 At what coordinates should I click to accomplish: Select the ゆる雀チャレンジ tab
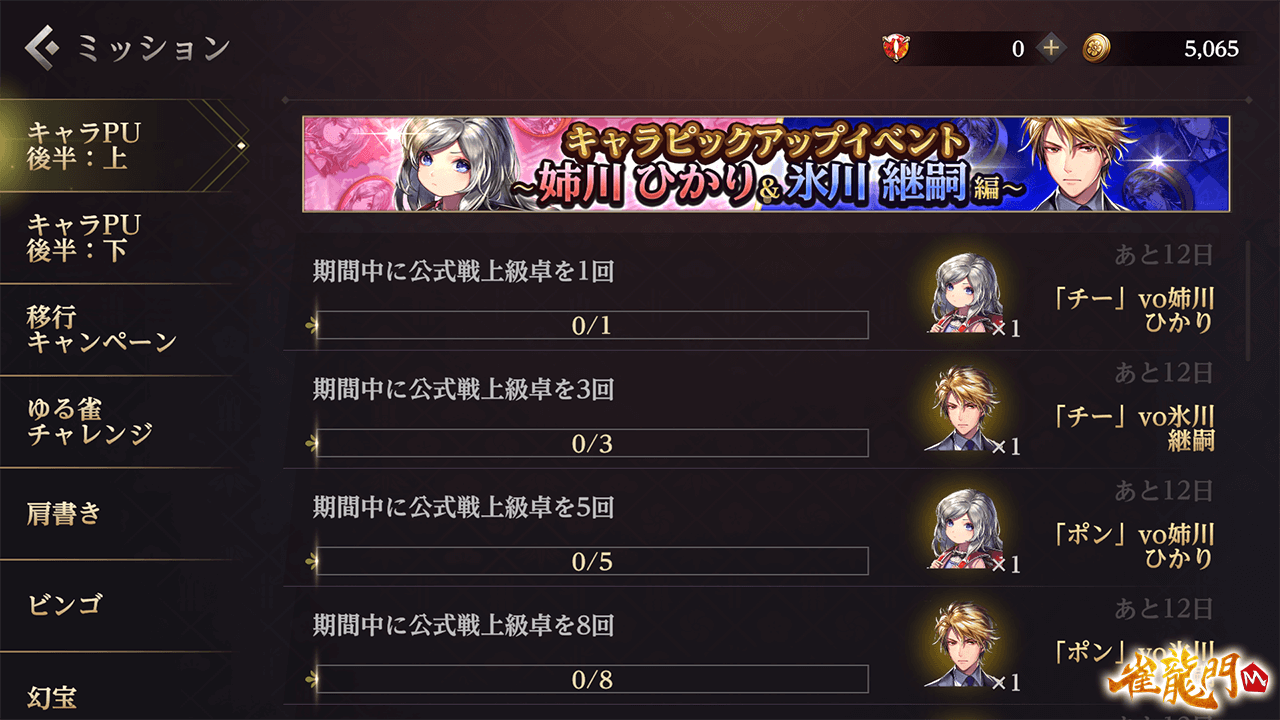(x=117, y=421)
